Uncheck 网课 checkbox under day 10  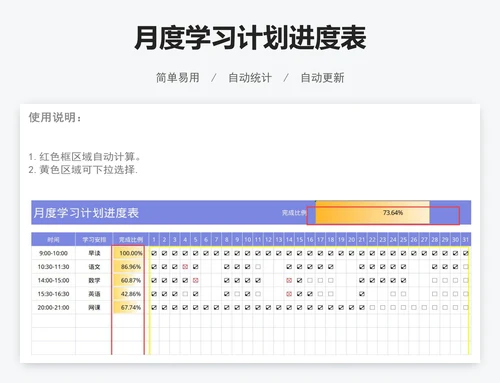247,307
